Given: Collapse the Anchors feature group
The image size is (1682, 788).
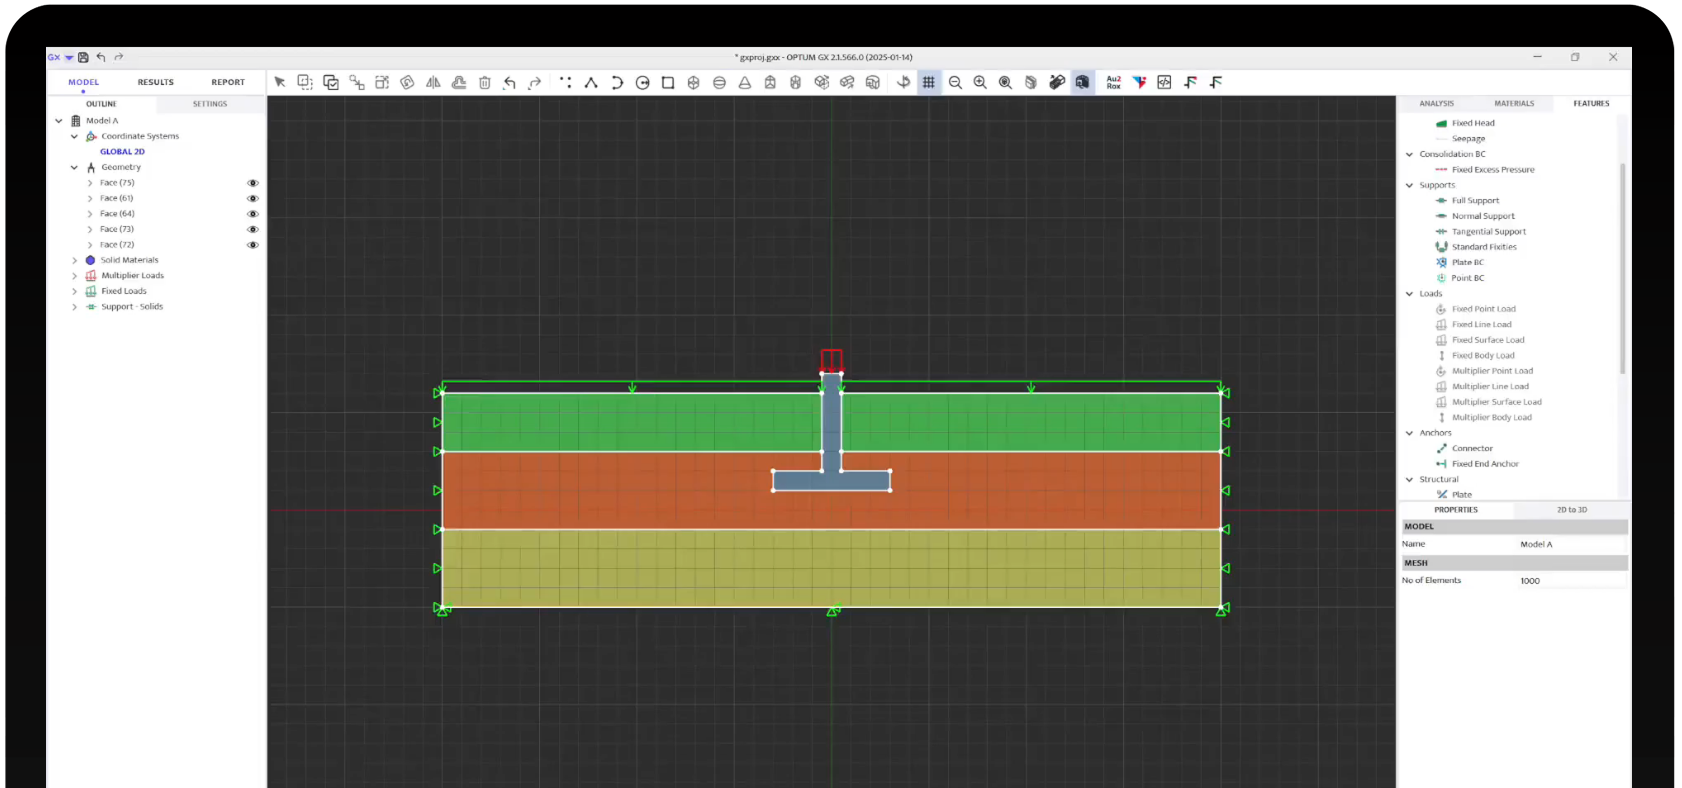Looking at the screenshot, I should [x=1410, y=433].
